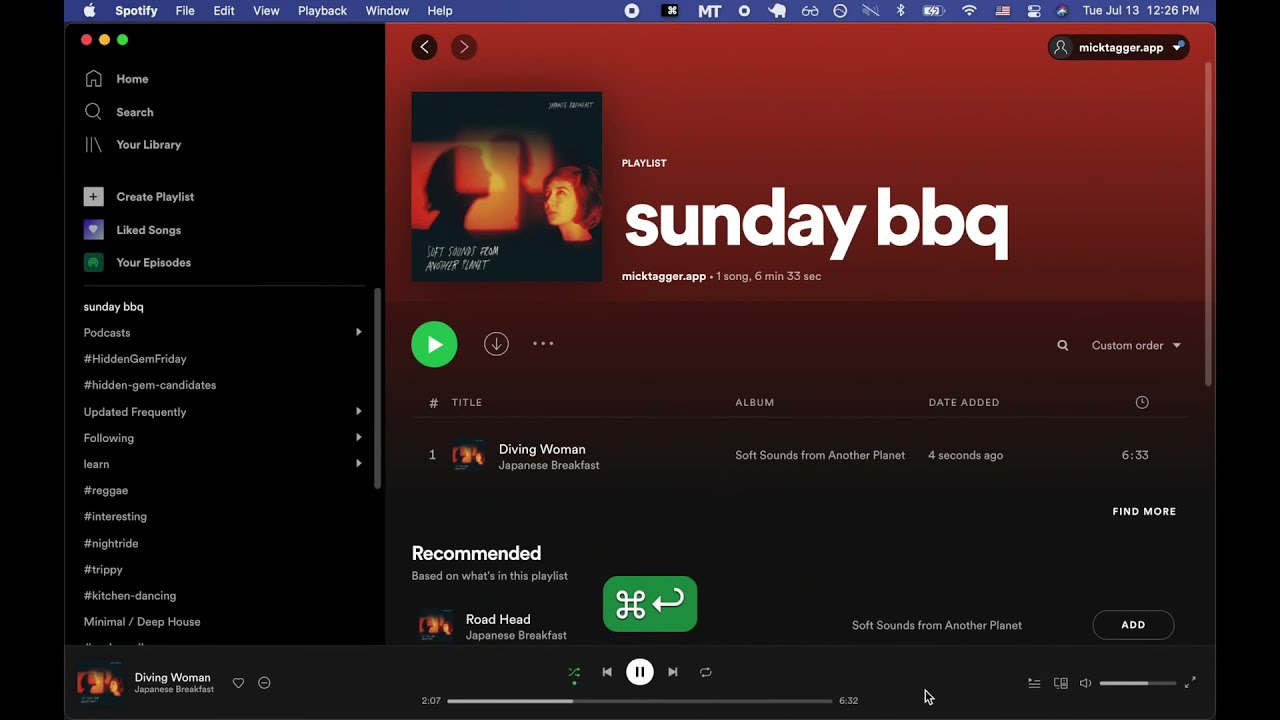The image size is (1280, 720).
Task: Open the #hidden-gem-candidates playlist
Action: point(150,385)
